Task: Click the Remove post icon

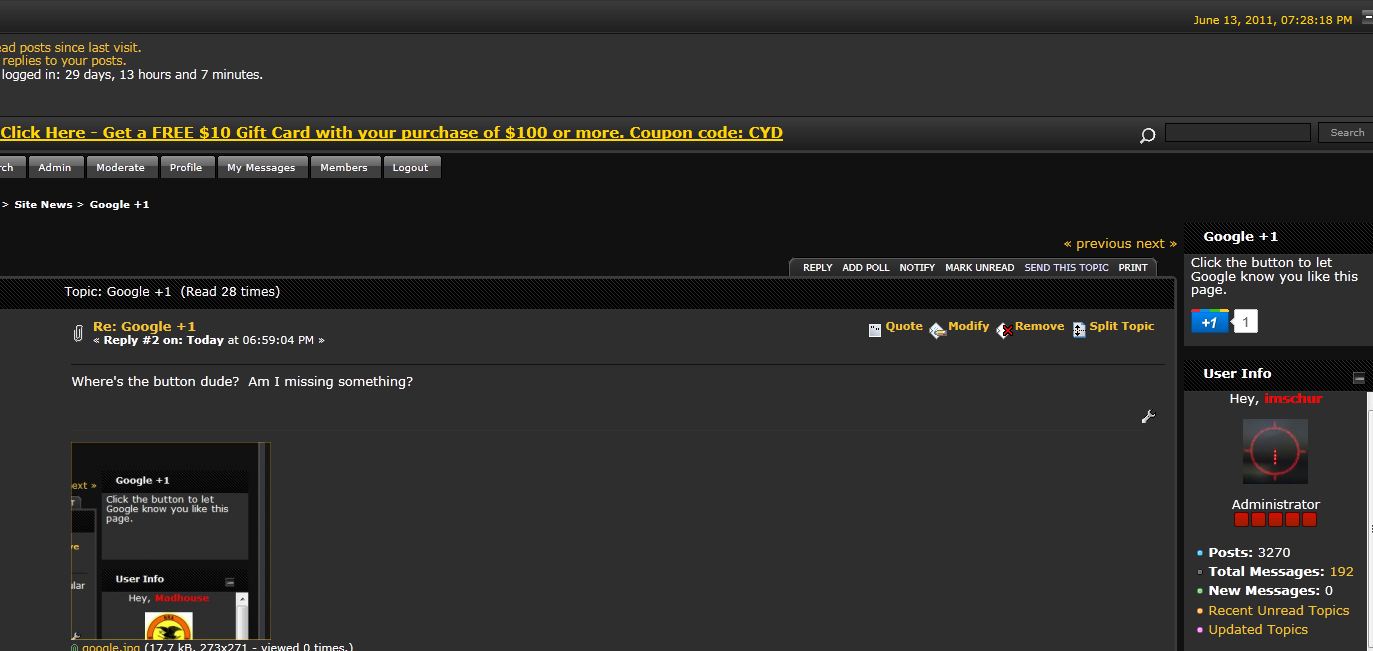Action: [x=1004, y=330]
